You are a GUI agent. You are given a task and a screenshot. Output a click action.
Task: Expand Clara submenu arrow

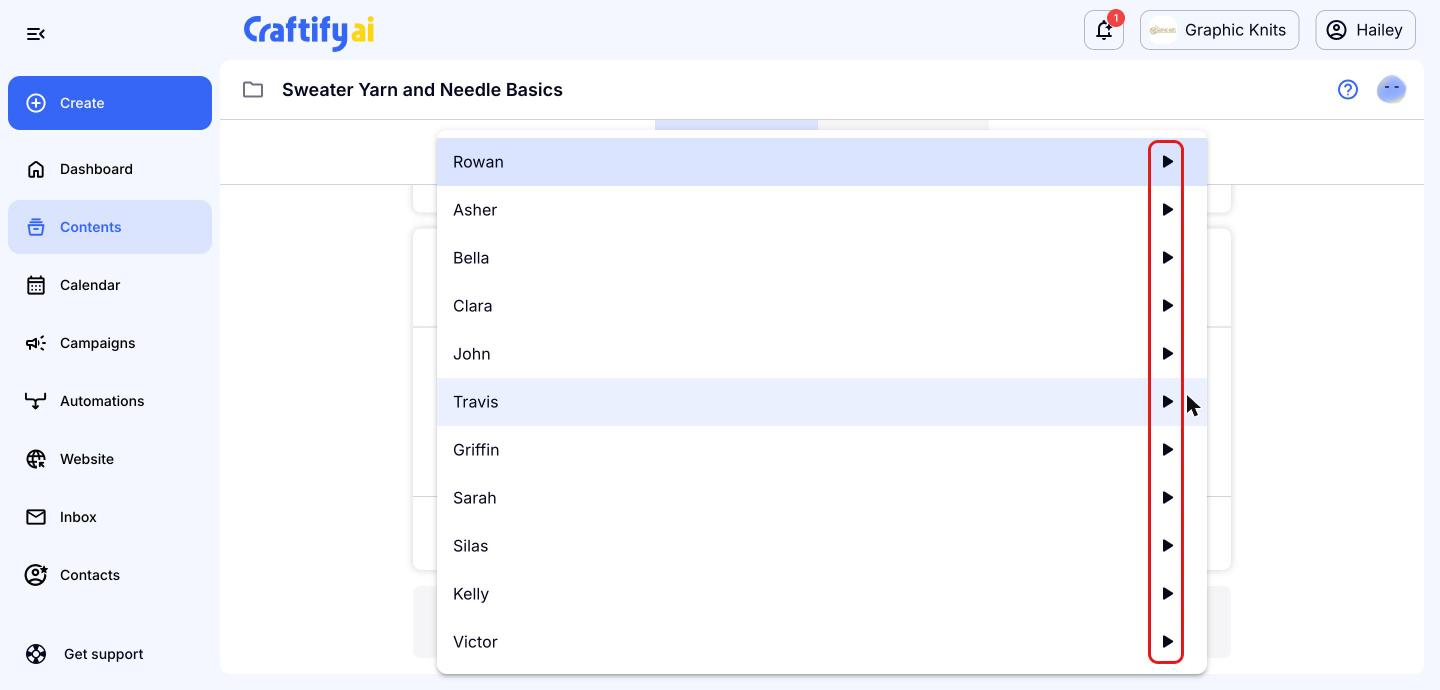click(1167, 306)
